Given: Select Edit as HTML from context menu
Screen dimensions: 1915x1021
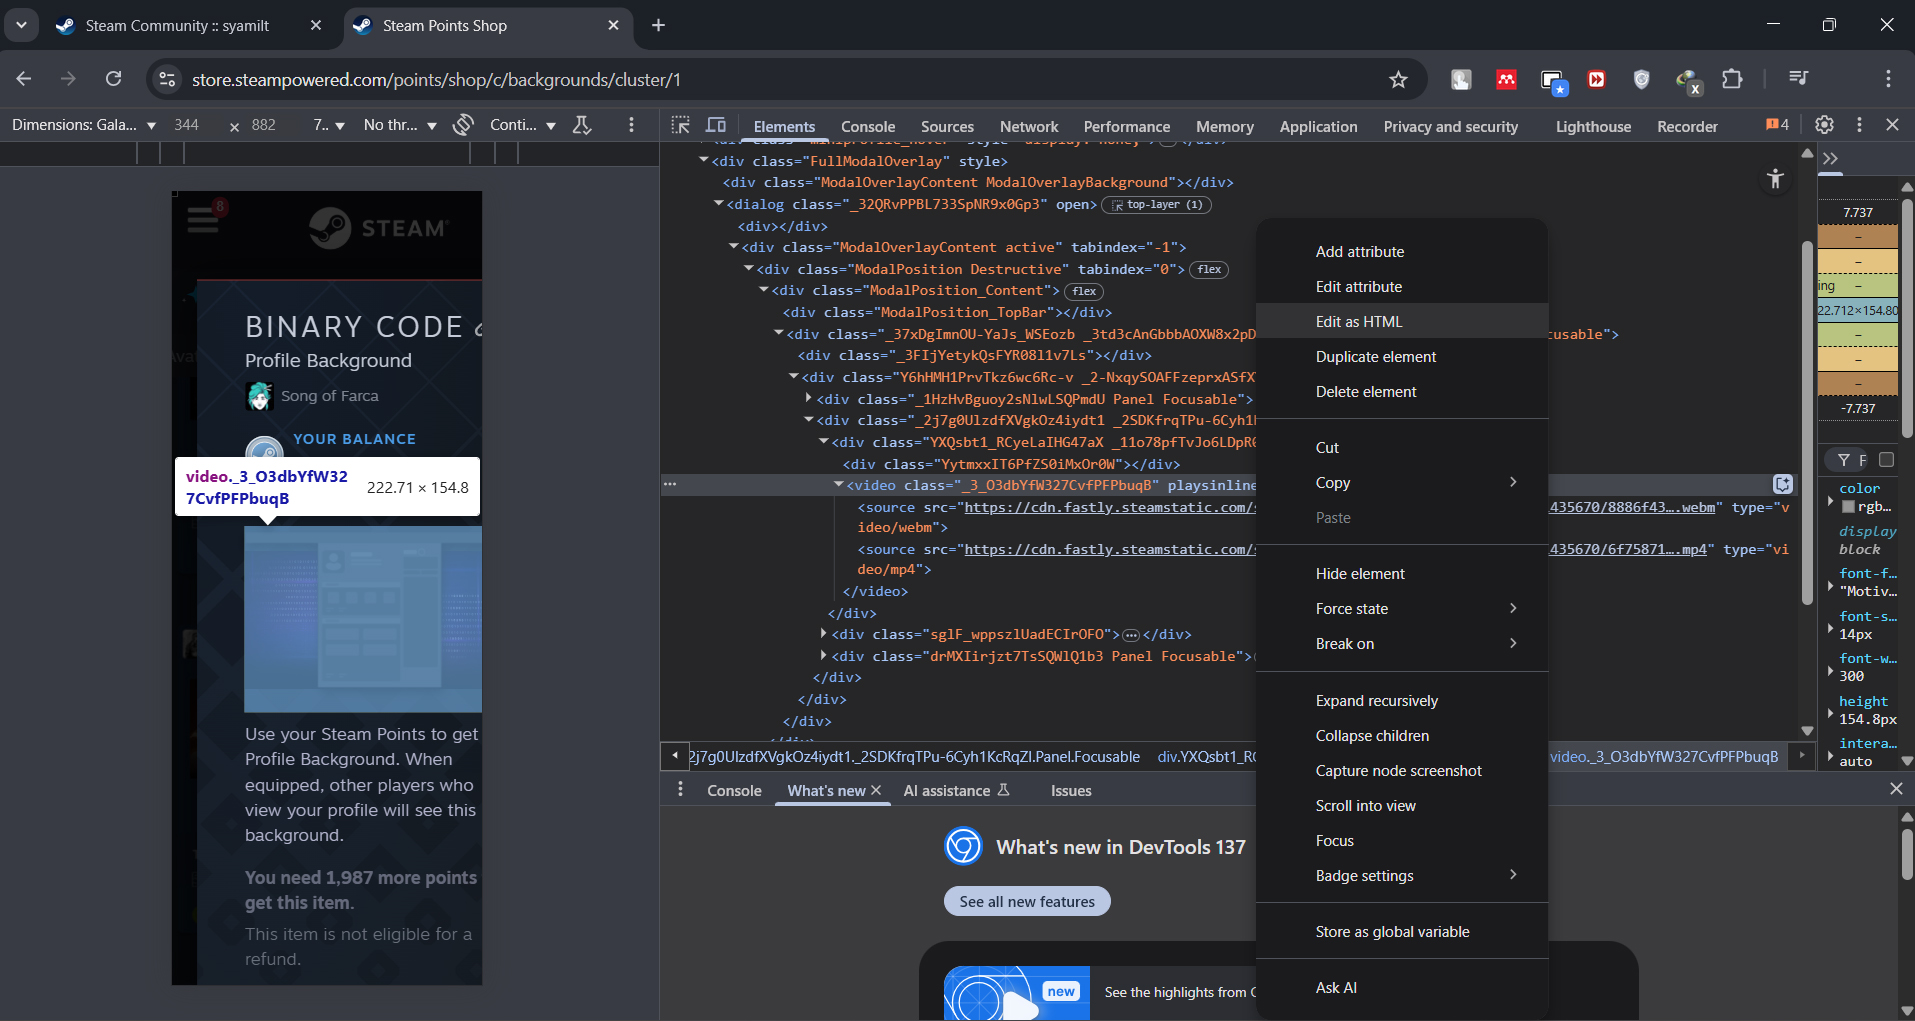Looking at the screenshot, I should point(1402,322).
